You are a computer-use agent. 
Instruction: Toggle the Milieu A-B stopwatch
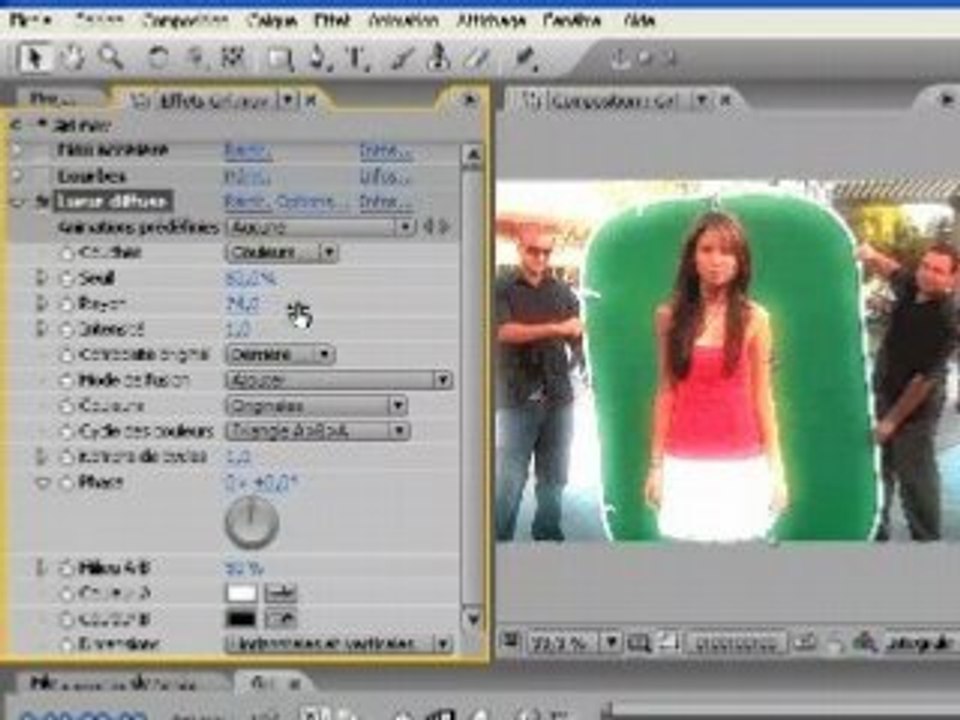(66, 568)
